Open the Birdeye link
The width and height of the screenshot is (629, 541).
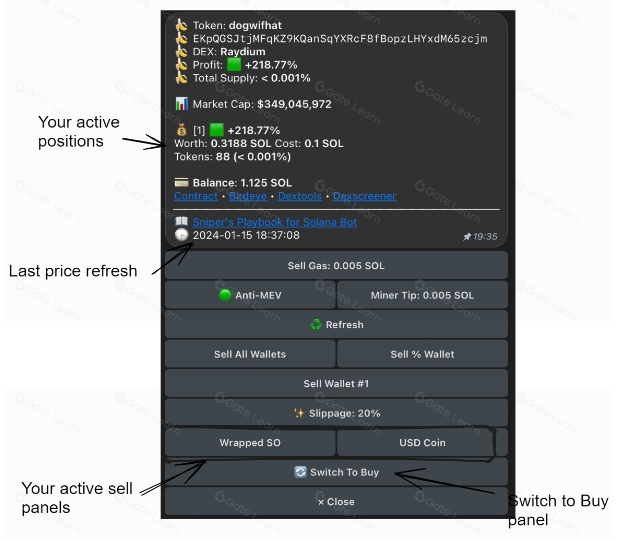tap(248, 196)
